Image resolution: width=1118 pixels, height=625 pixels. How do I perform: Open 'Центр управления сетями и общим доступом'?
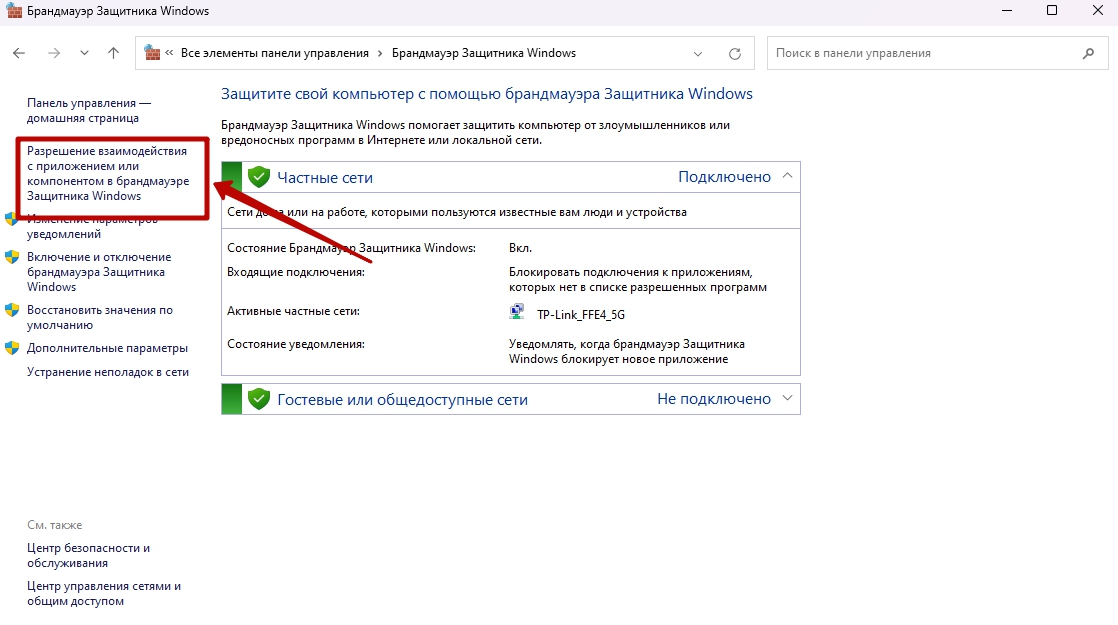pyautogui.click(x=104, y=593)
